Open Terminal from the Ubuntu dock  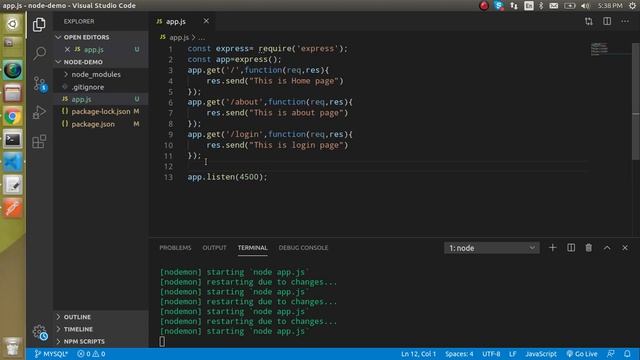(13, 140)
